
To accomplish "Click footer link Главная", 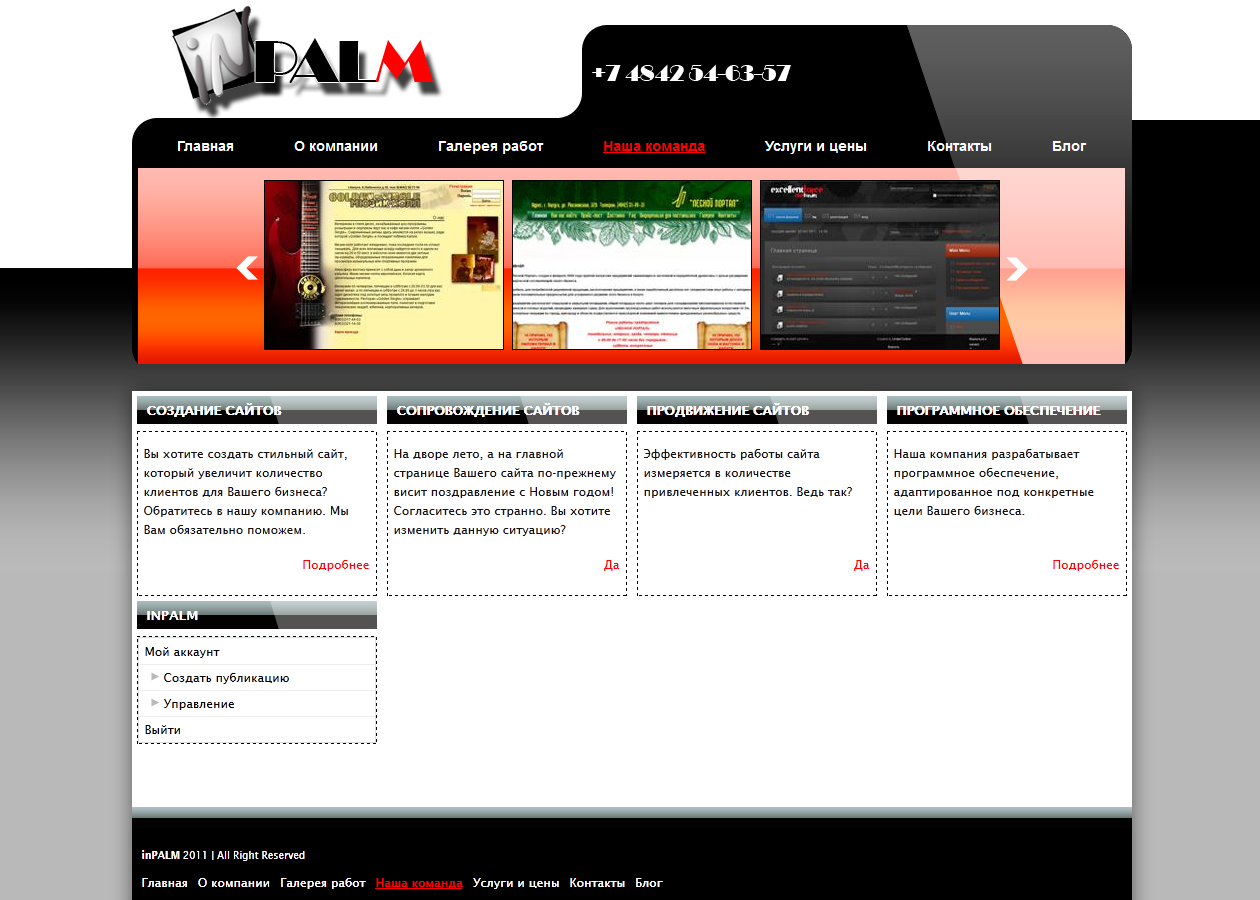I will tap(165, 883).
